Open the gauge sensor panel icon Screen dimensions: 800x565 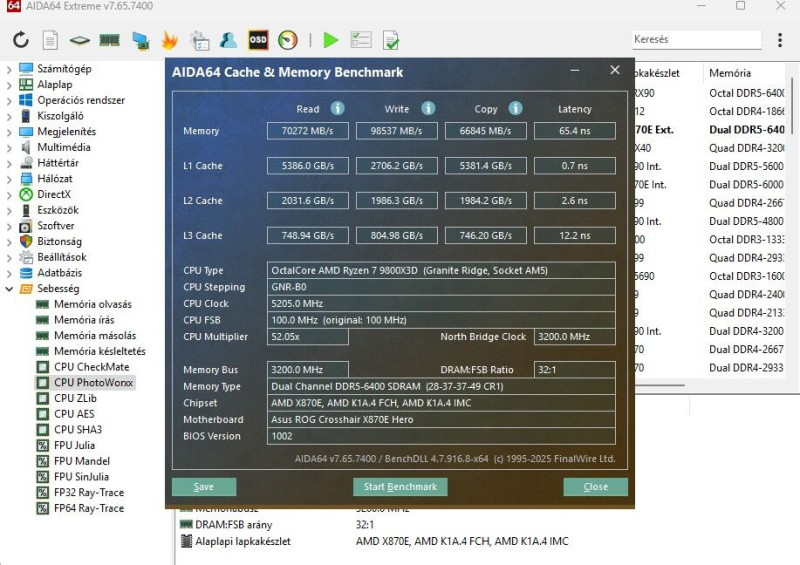pyautogui.click(x=288, y=40)
